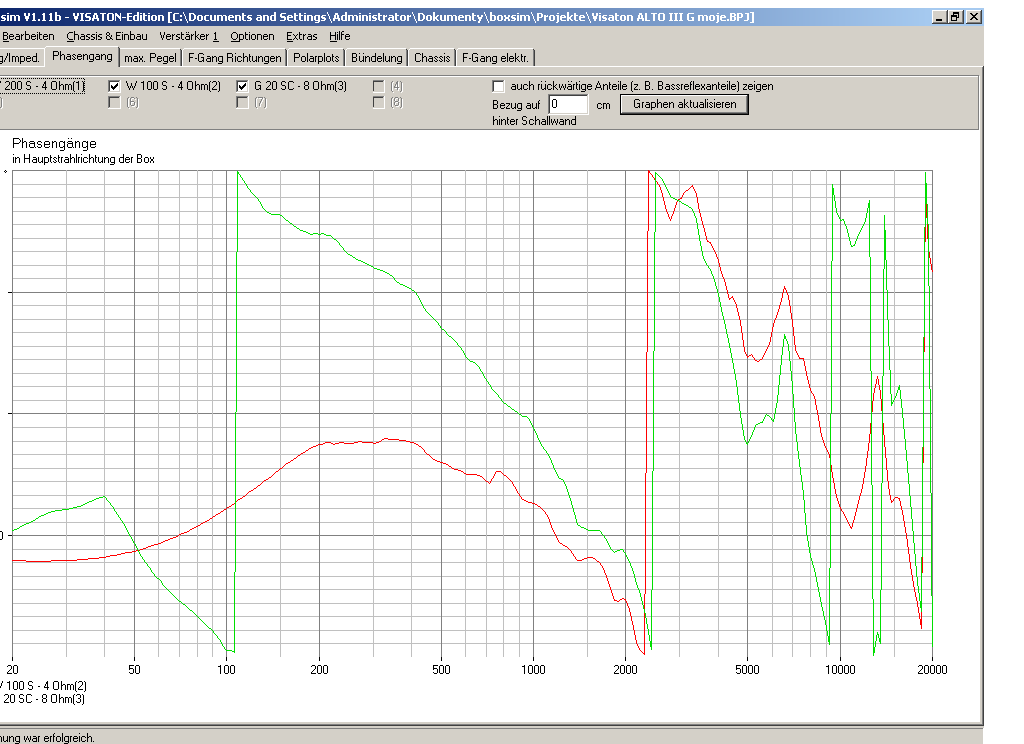This screenshot has height=744, width=1024.
Task: Click the 5000 frequency axis label
Action: 747,670
